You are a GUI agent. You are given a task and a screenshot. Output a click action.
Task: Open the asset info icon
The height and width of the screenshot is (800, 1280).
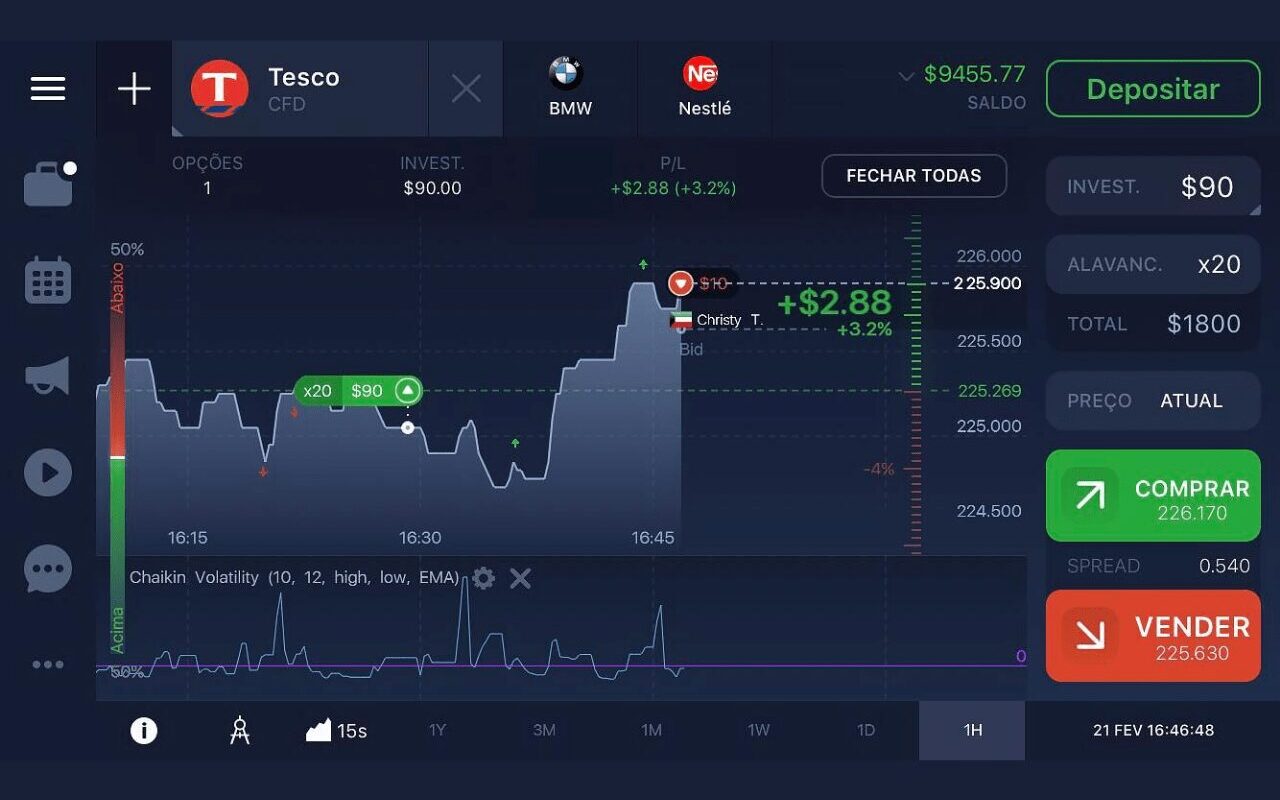(144, 731)
